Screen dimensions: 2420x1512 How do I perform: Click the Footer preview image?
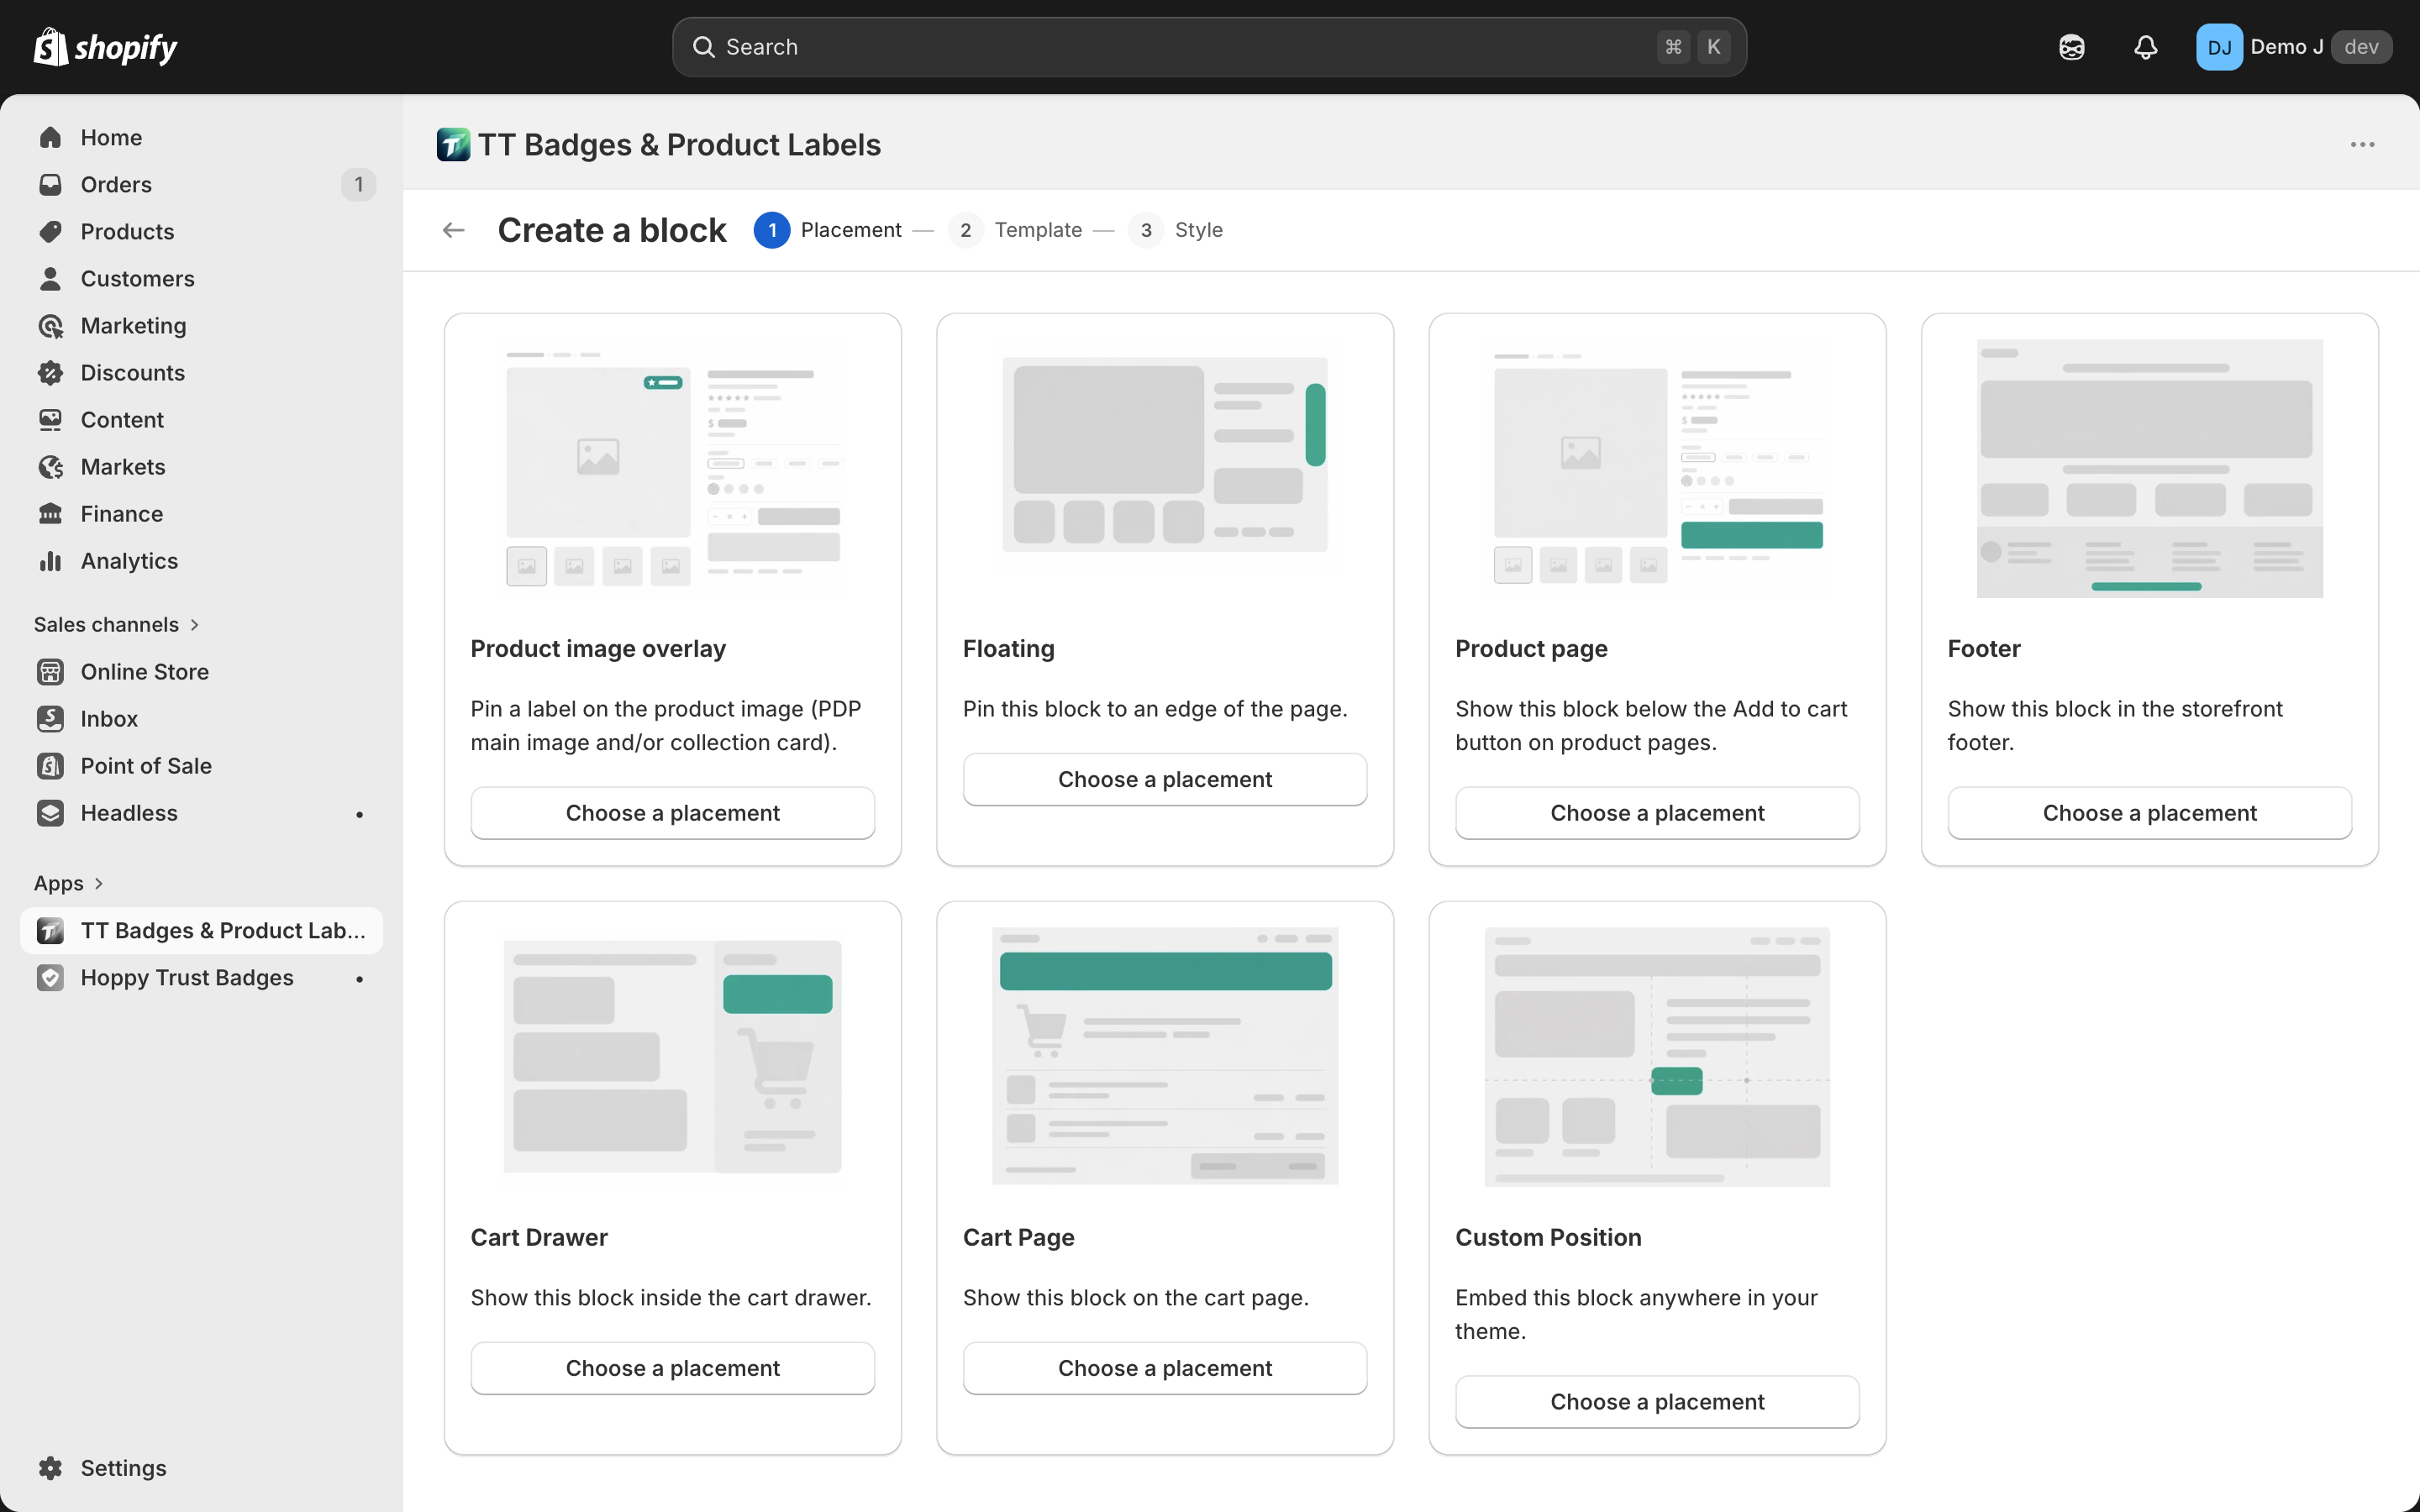2150,468
